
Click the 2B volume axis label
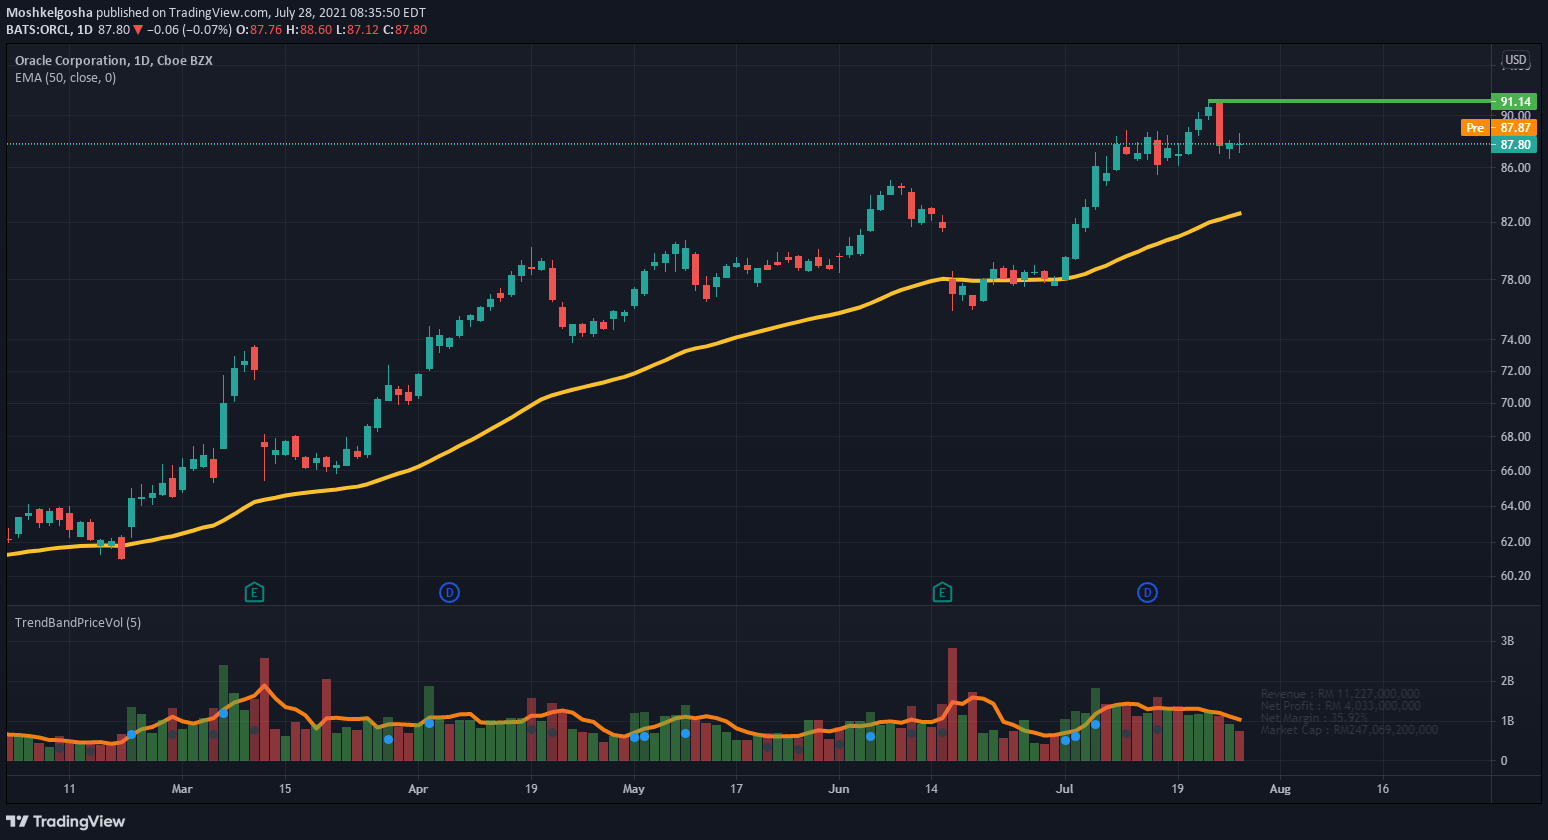click(1507, 681)
